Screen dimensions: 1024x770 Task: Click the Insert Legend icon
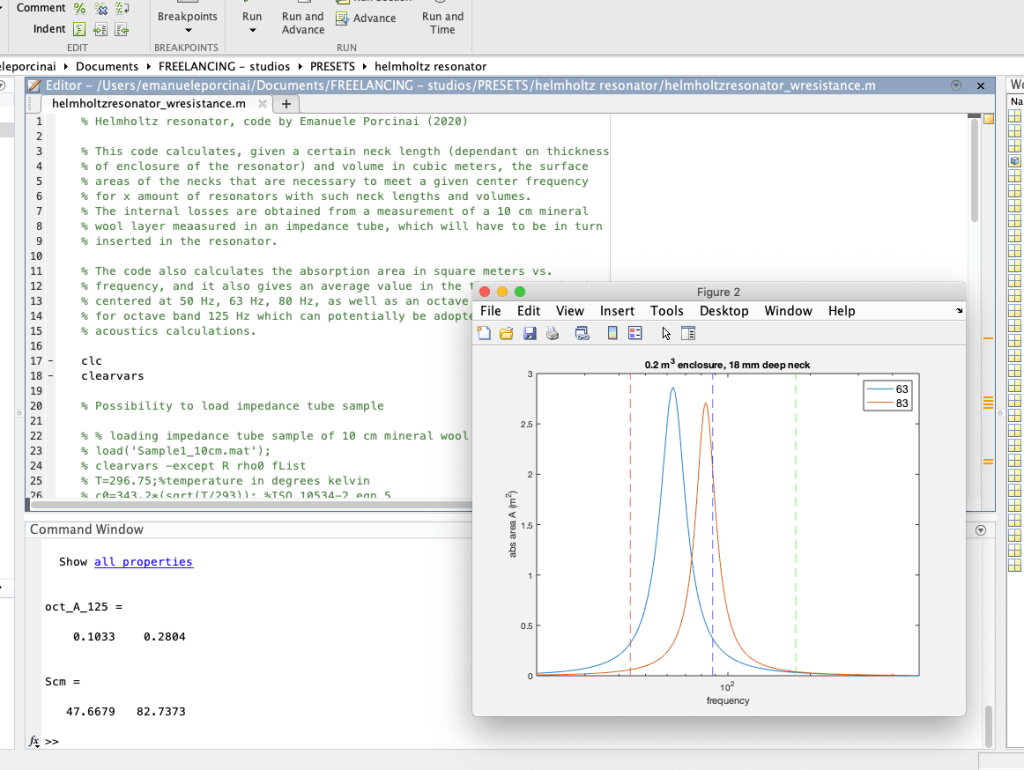[635, 334]
